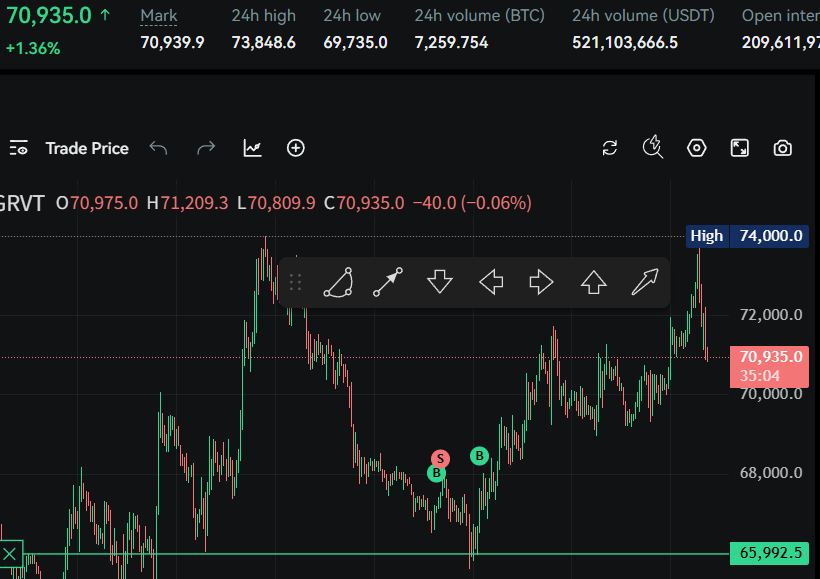This screenshot has width=820, height=579.
Task: Undo the last chart action
Action: click(x=158, y=149)
